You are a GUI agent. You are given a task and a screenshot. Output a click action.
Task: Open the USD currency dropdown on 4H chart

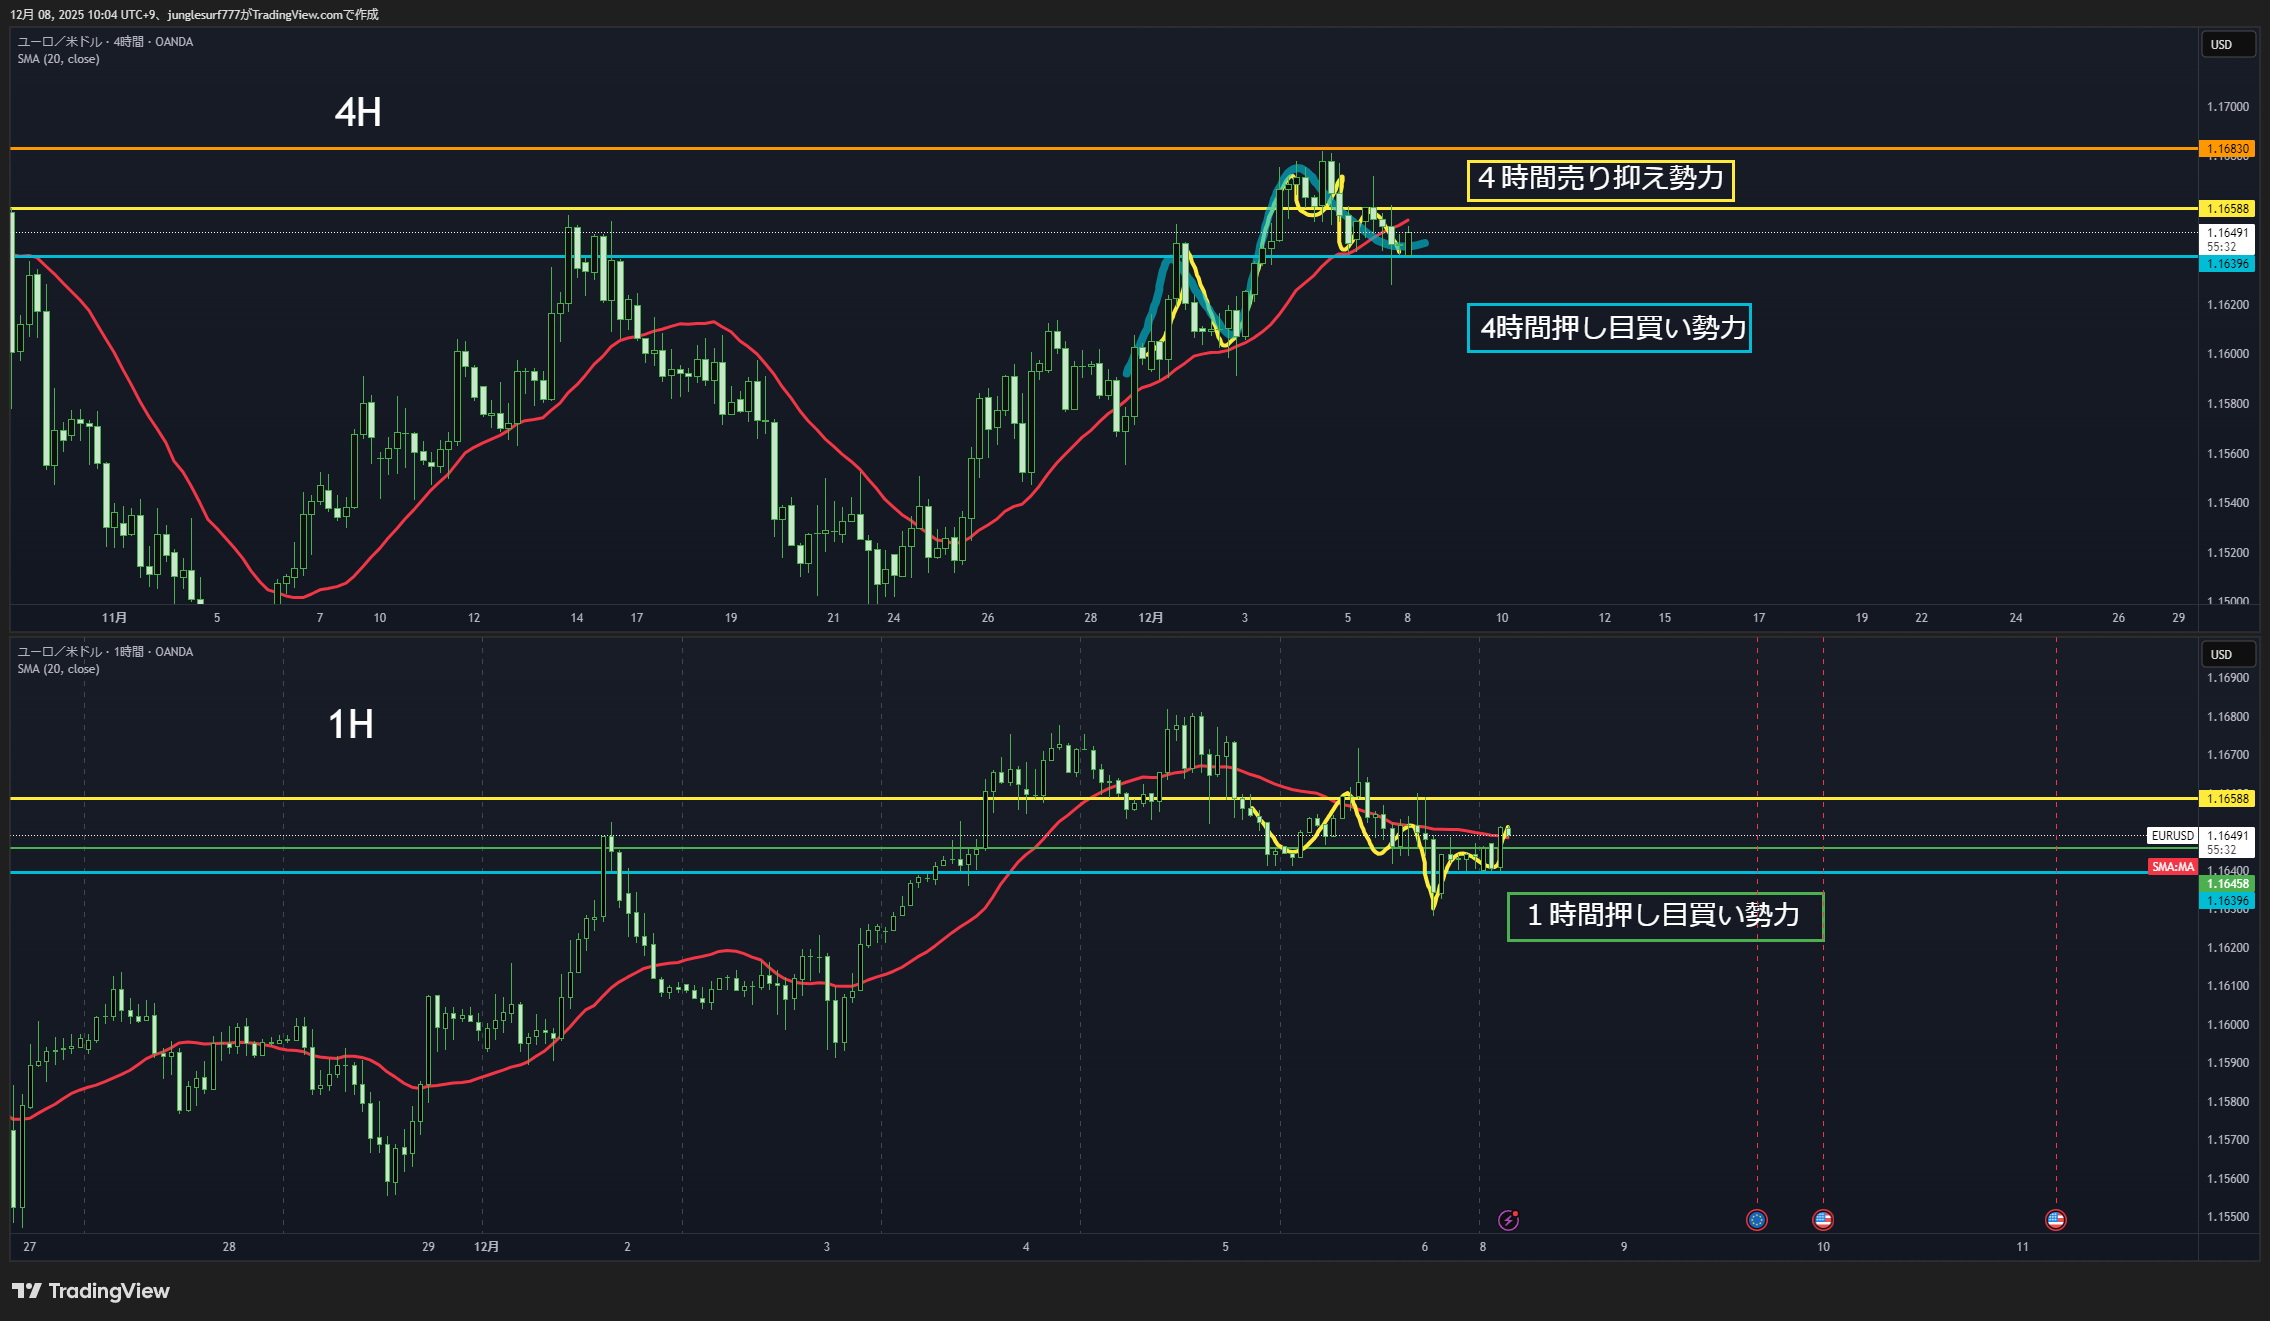(2227, 45)
